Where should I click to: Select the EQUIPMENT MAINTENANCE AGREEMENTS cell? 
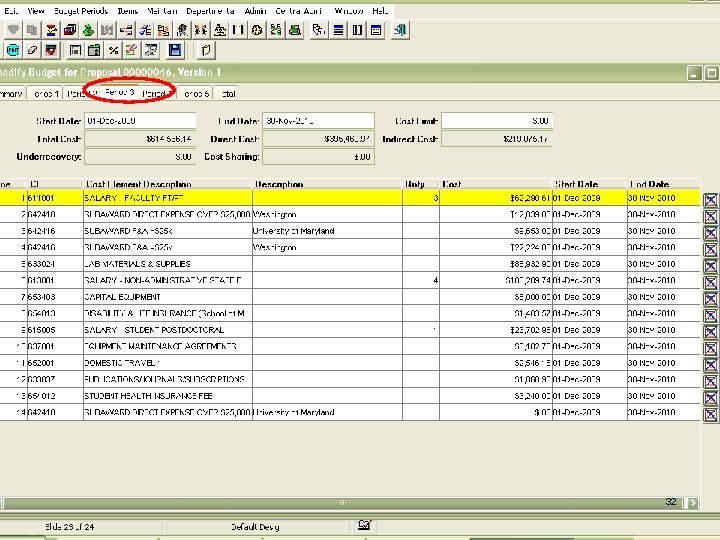click(x=168, y=347)
